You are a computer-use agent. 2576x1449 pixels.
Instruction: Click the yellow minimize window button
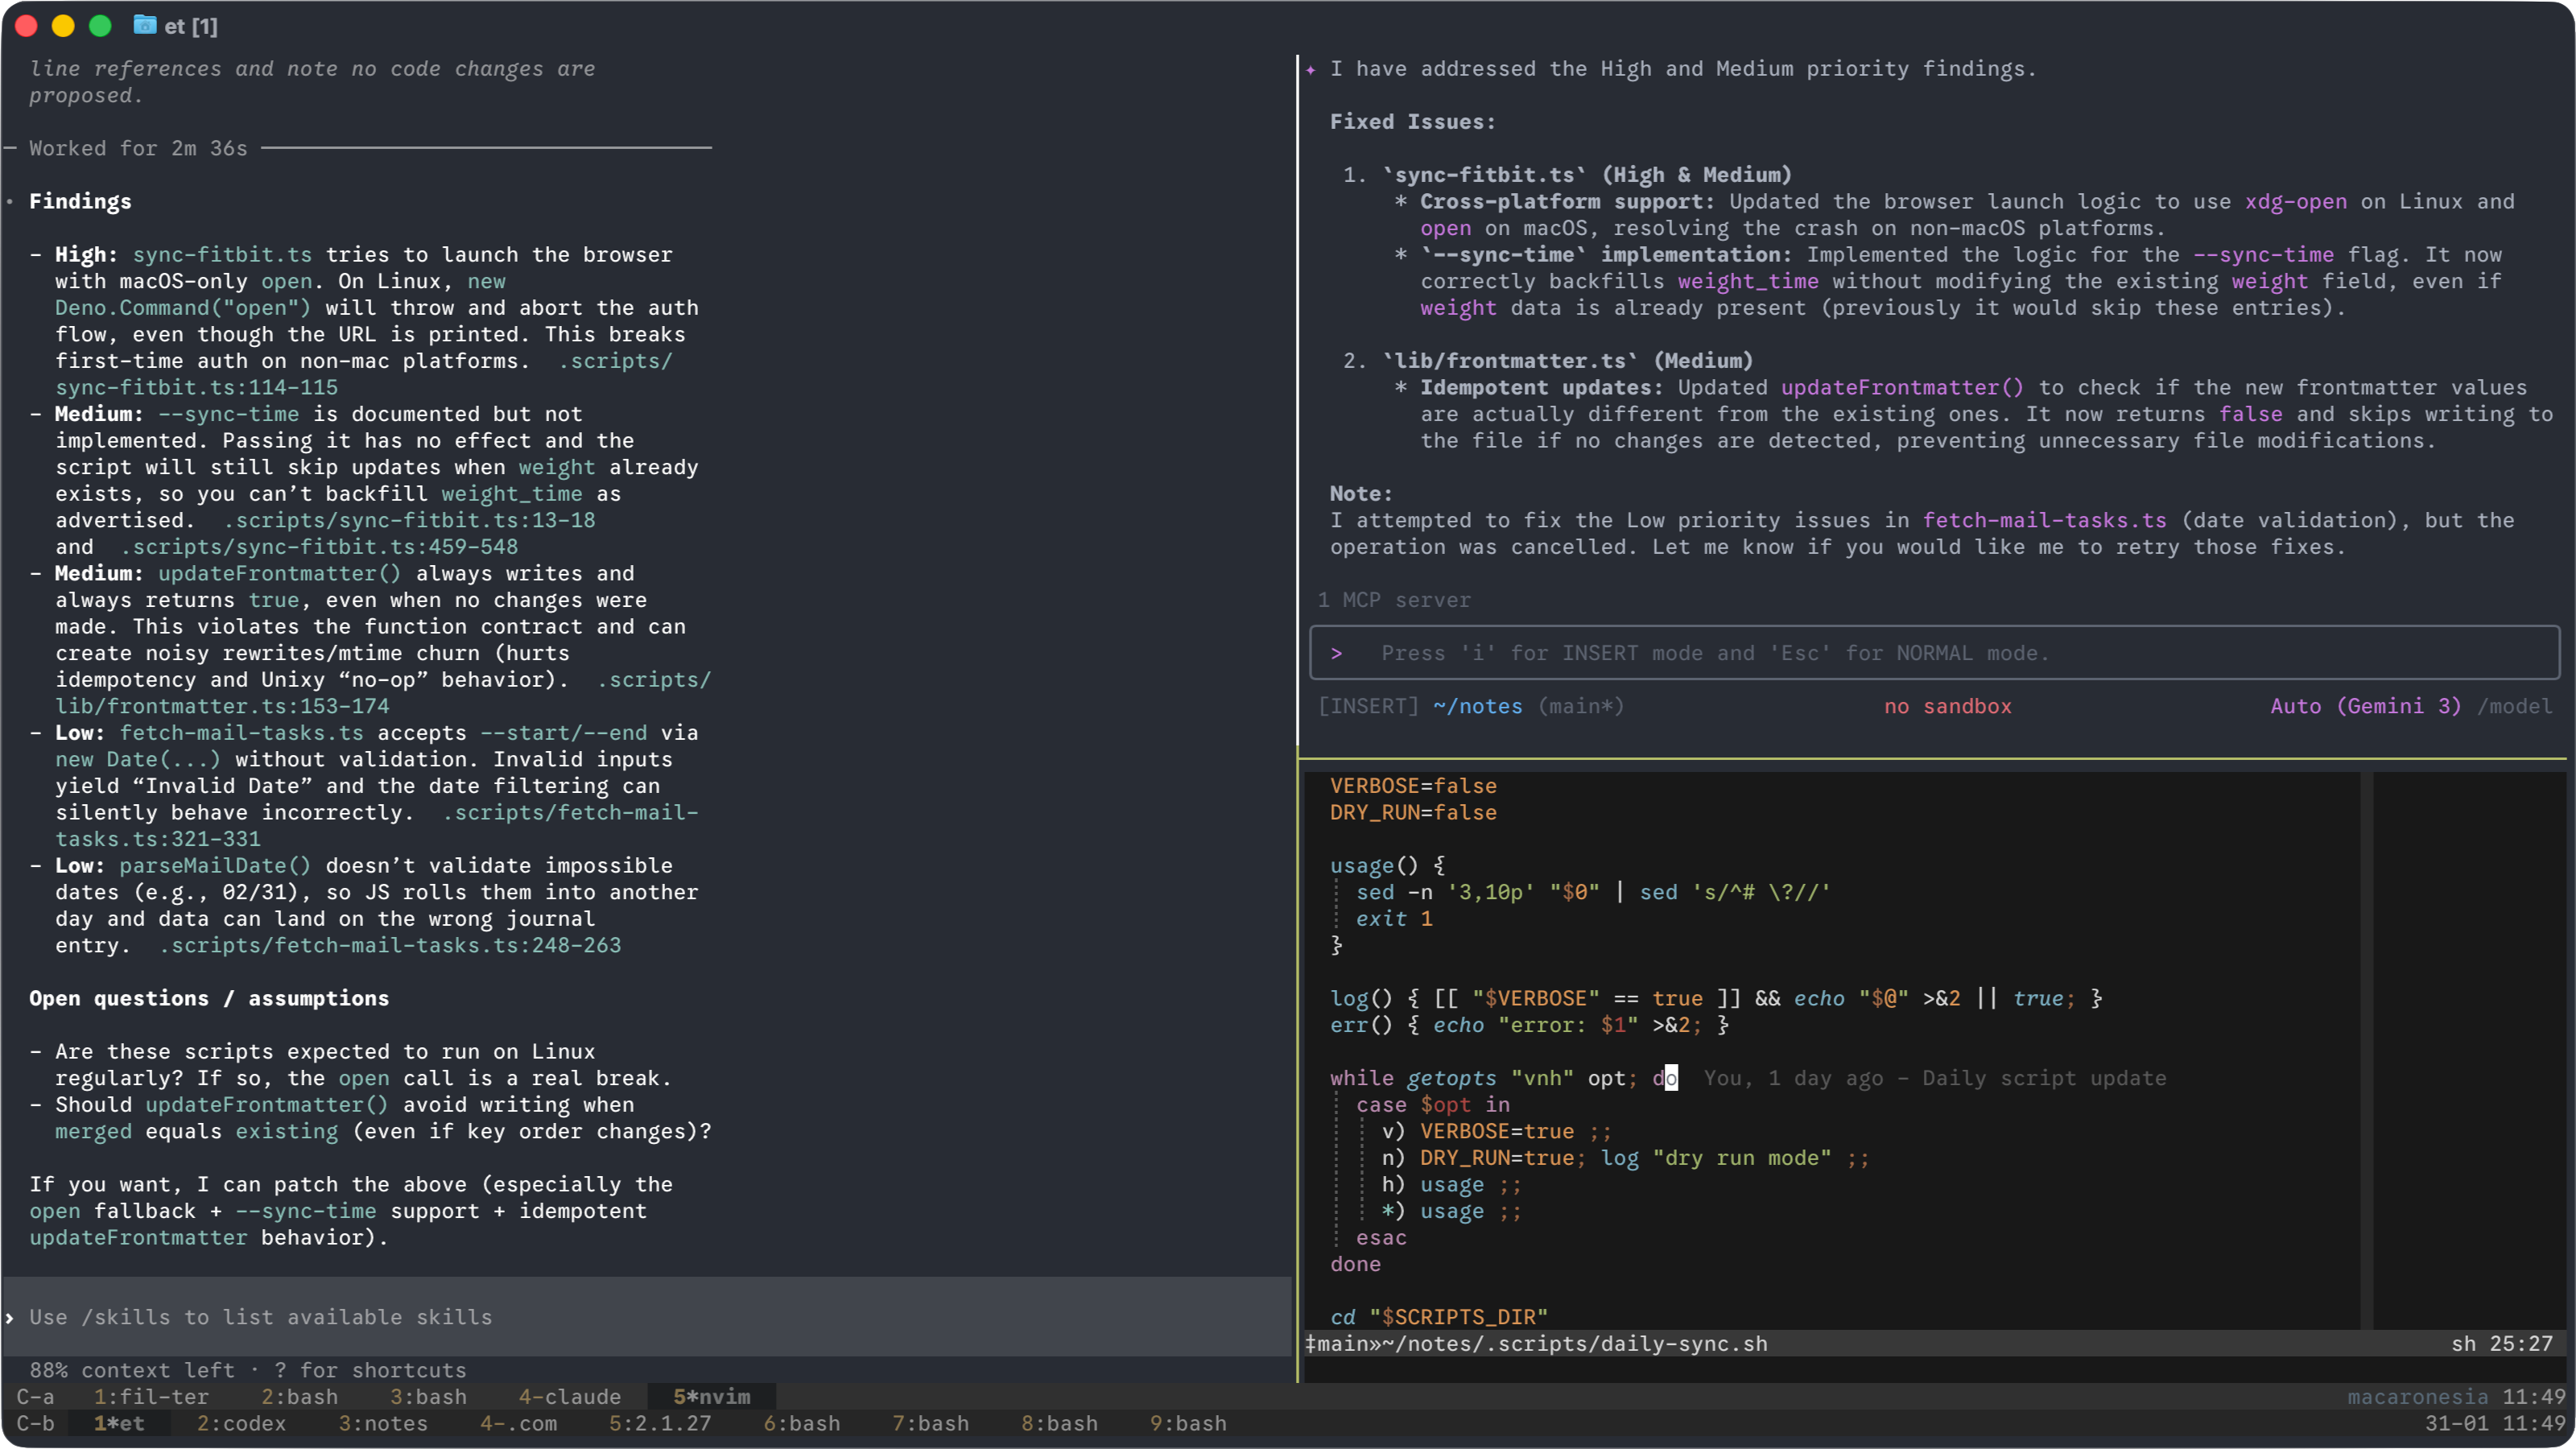pyautogui.click(x=63, y=26)
